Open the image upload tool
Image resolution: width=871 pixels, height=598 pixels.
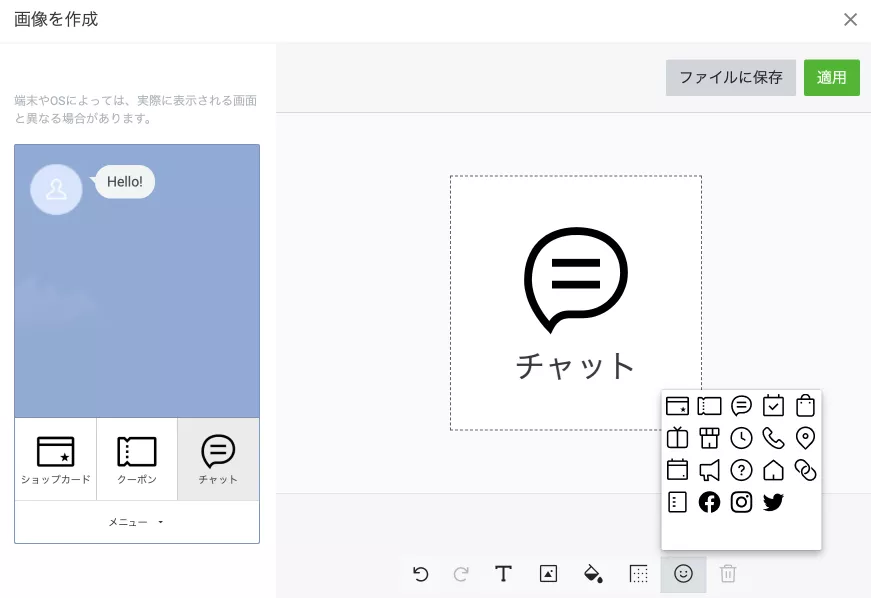pyautogui.click(x=548, y=574)
